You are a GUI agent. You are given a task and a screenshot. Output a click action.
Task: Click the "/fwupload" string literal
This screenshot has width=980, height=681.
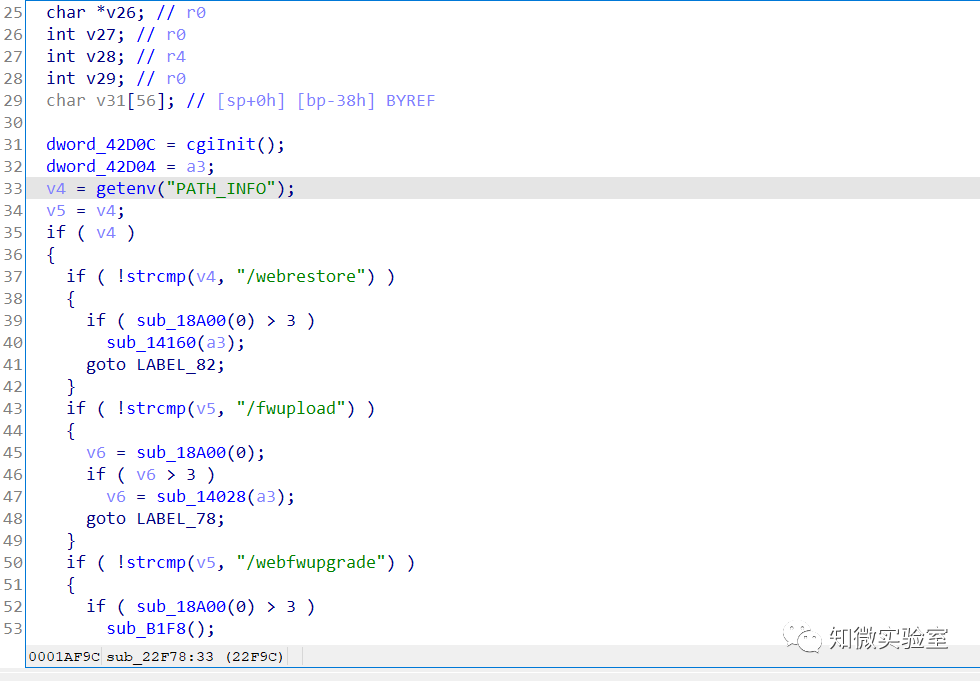(291, 408)
